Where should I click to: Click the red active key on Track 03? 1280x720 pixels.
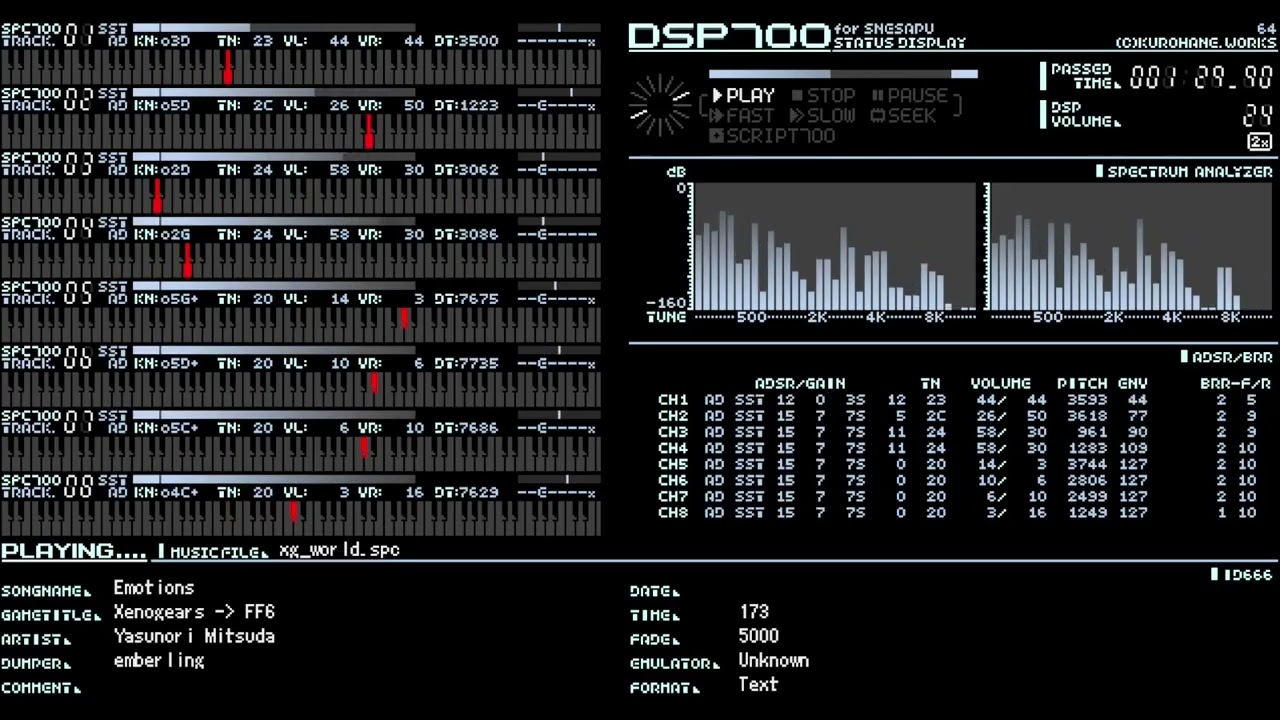click(x=157, y=196)
